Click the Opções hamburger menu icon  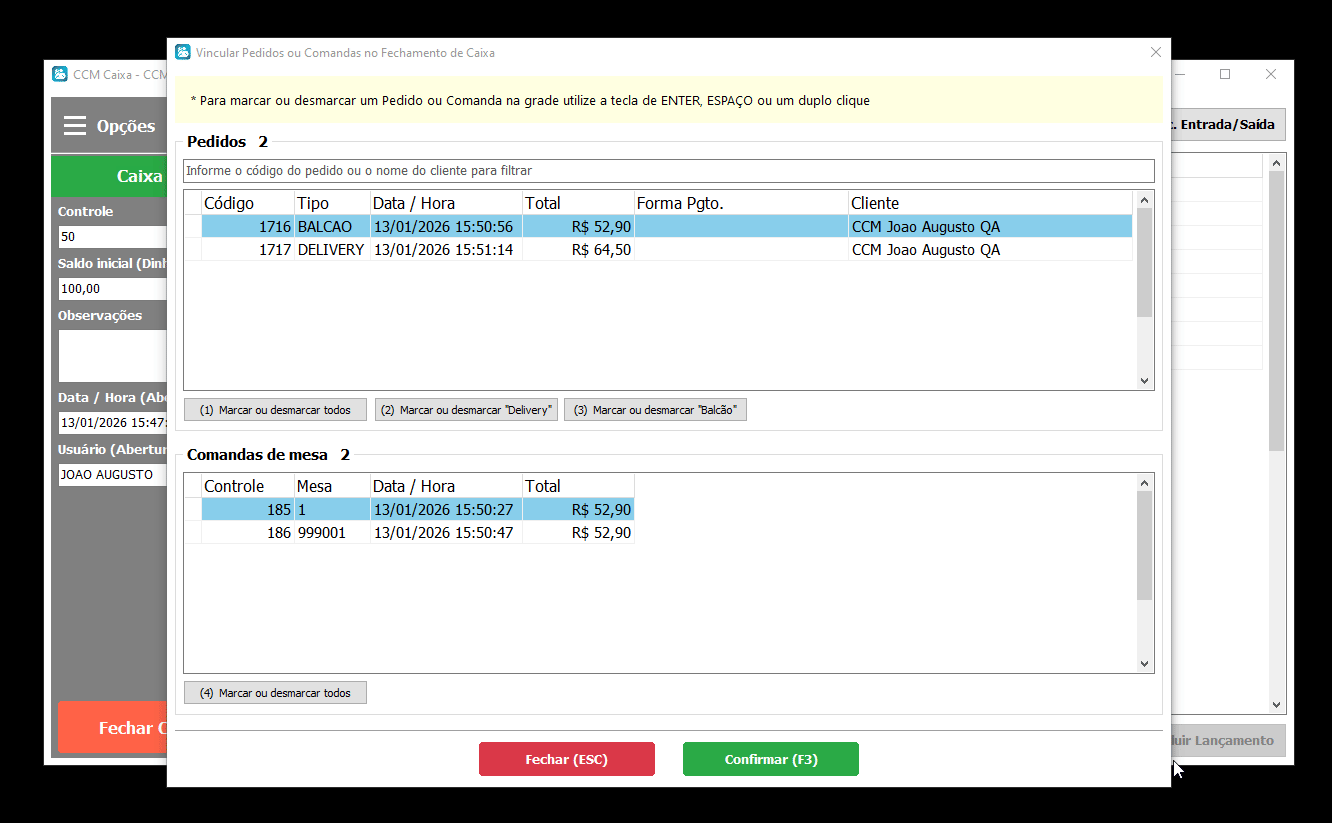(75, 126)
